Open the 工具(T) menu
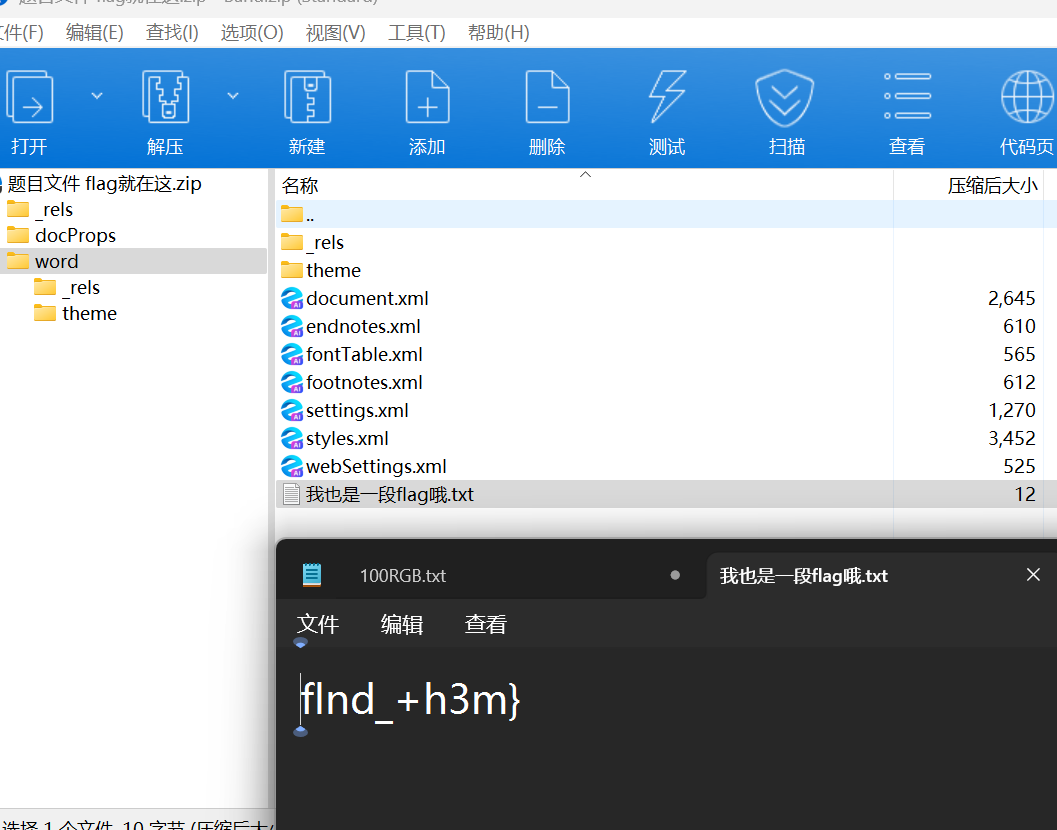 416,32
